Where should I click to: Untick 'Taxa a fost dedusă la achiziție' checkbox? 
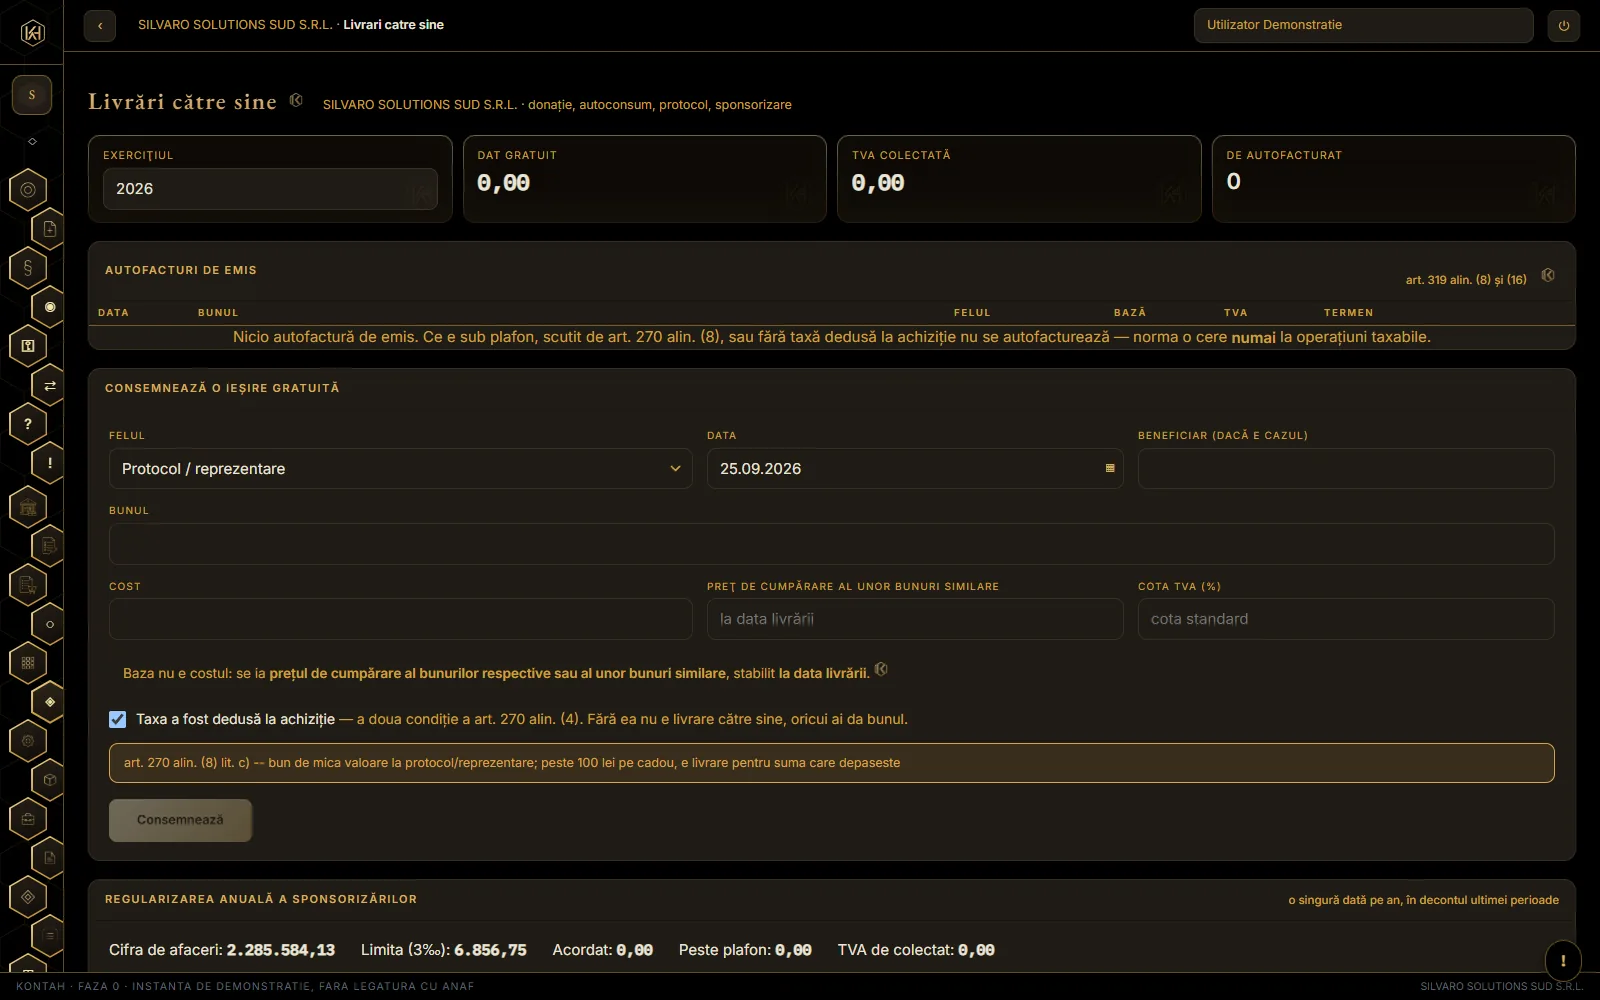coord(118,719)
